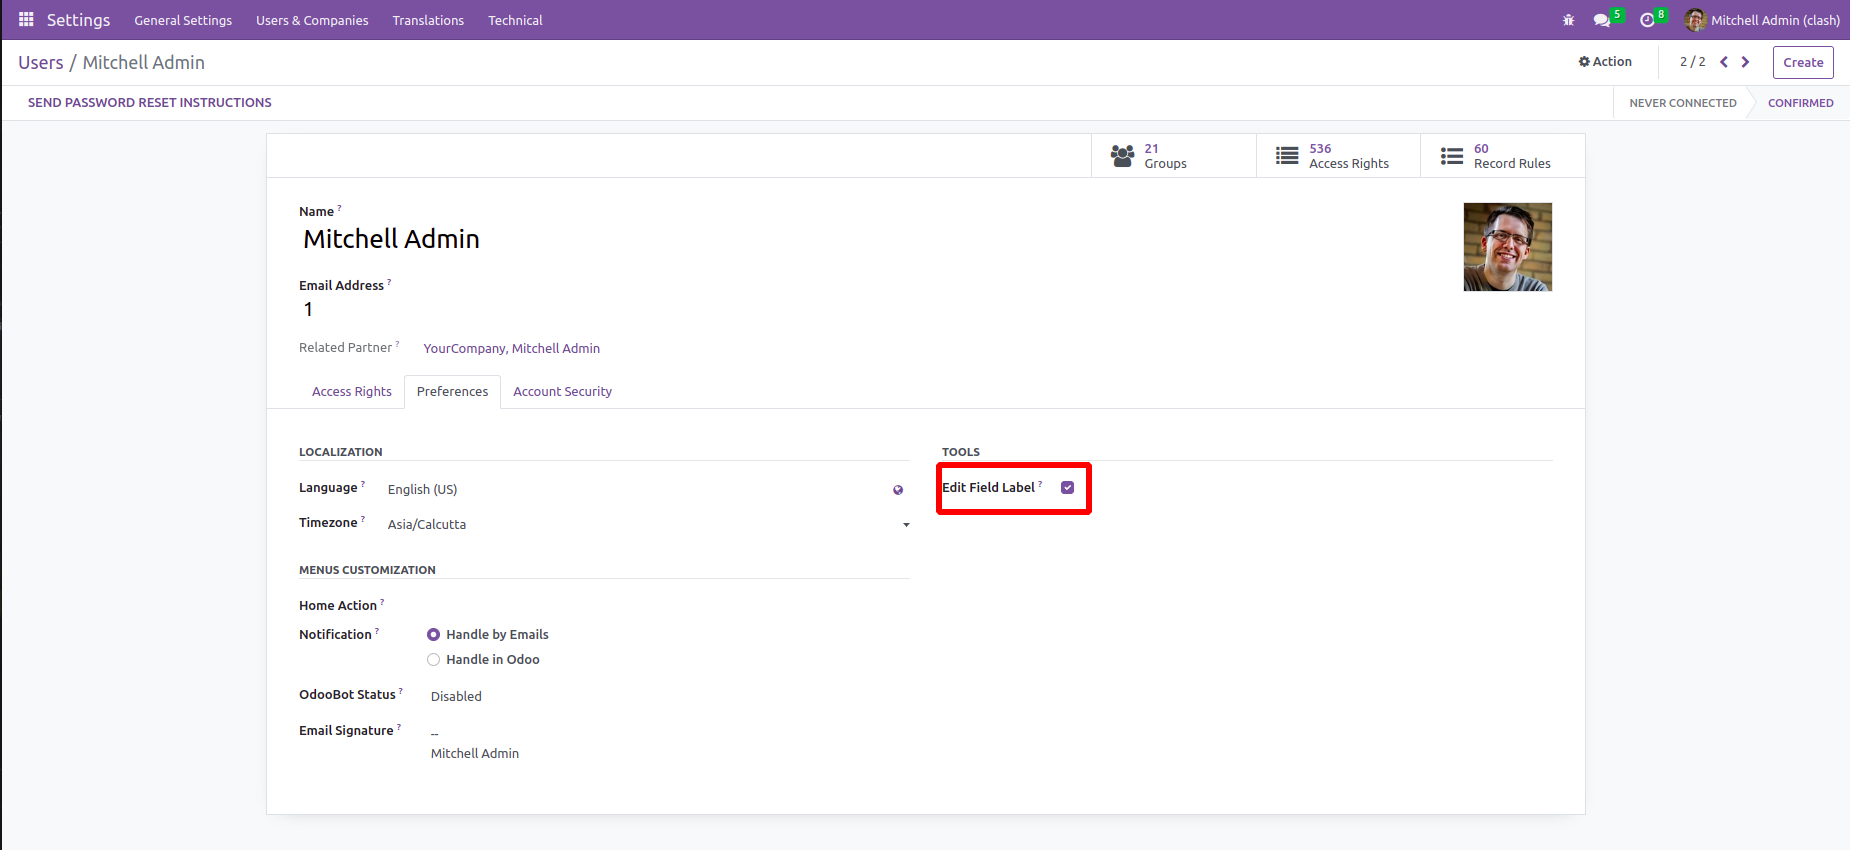Switch to the Preferences tab
This screenshot has width=1850, height=850.
[x=452, y=392]
